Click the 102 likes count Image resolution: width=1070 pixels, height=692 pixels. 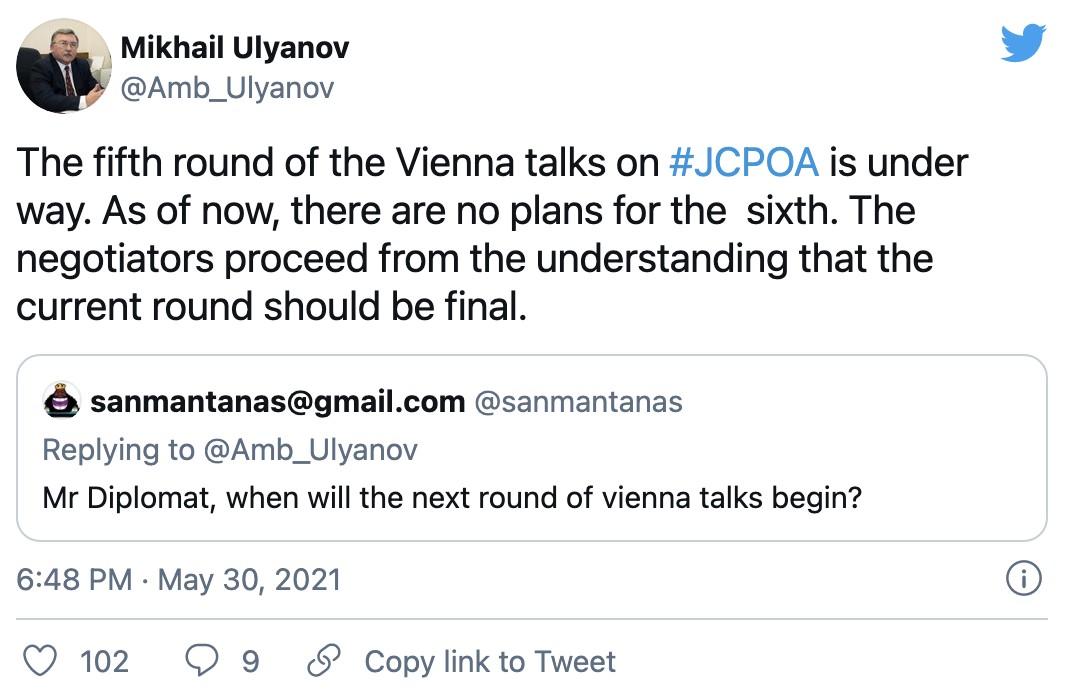pyautogui.click(x=104, y=661)
